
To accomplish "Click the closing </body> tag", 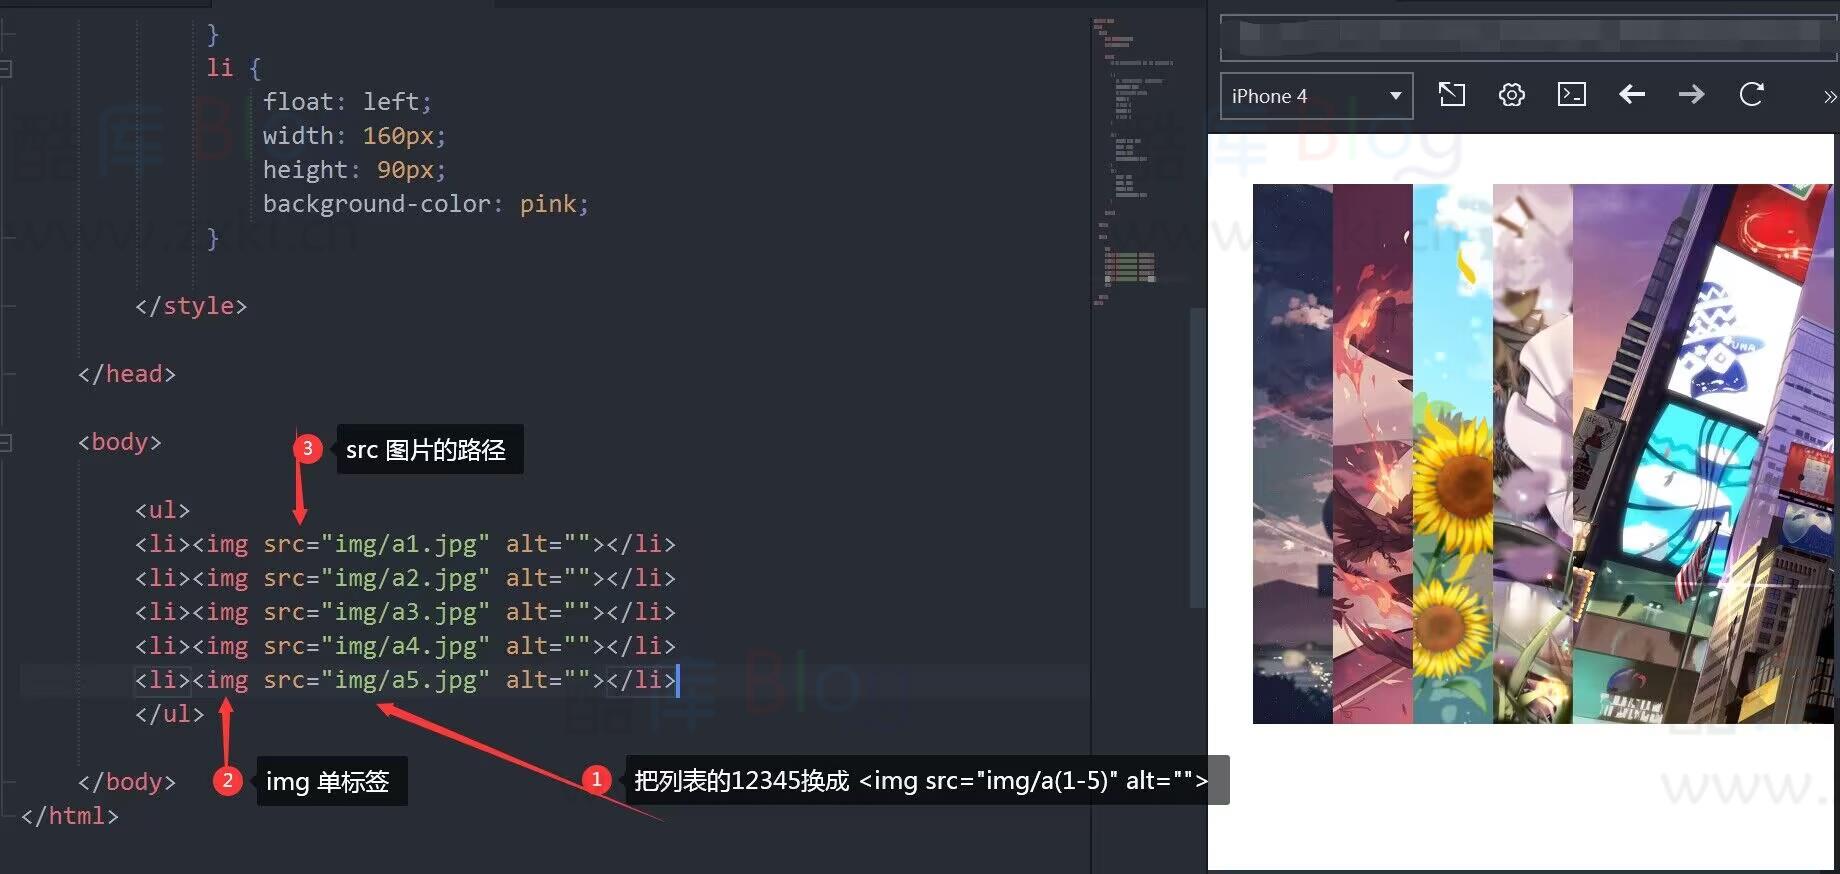I will coord(127,782).
